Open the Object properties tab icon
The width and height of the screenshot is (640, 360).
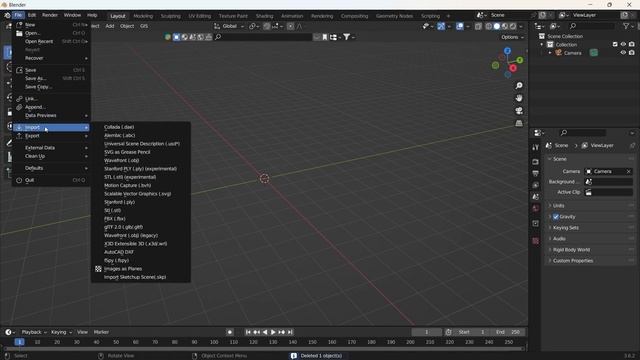pos(536,224)
